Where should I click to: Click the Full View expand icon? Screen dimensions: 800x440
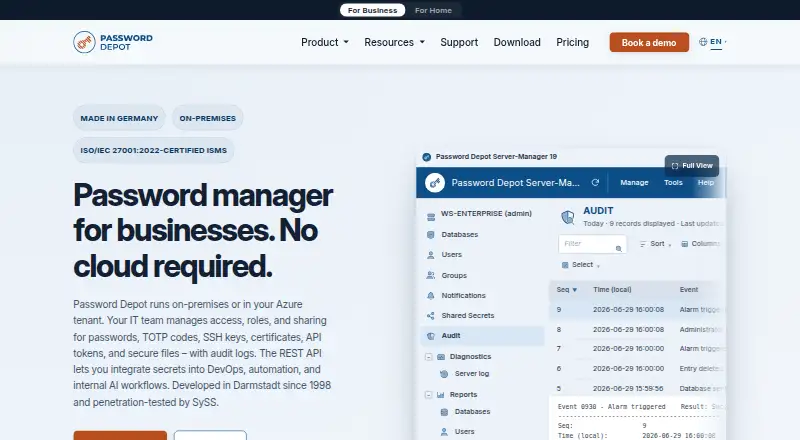point(675,166)
